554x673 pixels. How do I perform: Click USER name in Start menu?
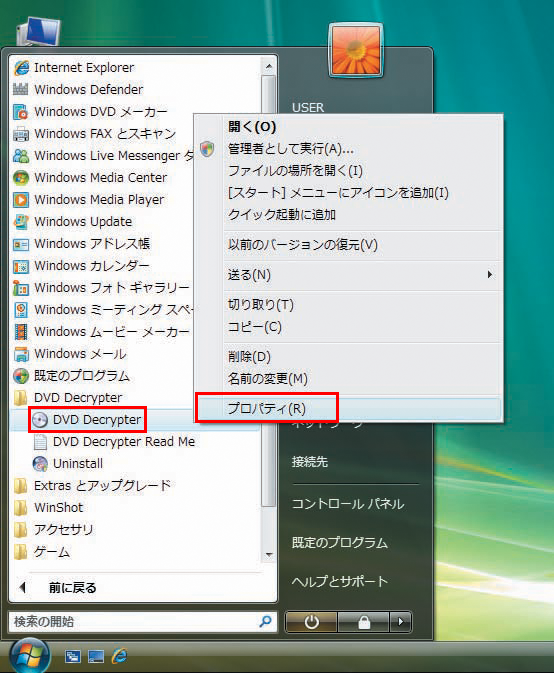[308, 107]
